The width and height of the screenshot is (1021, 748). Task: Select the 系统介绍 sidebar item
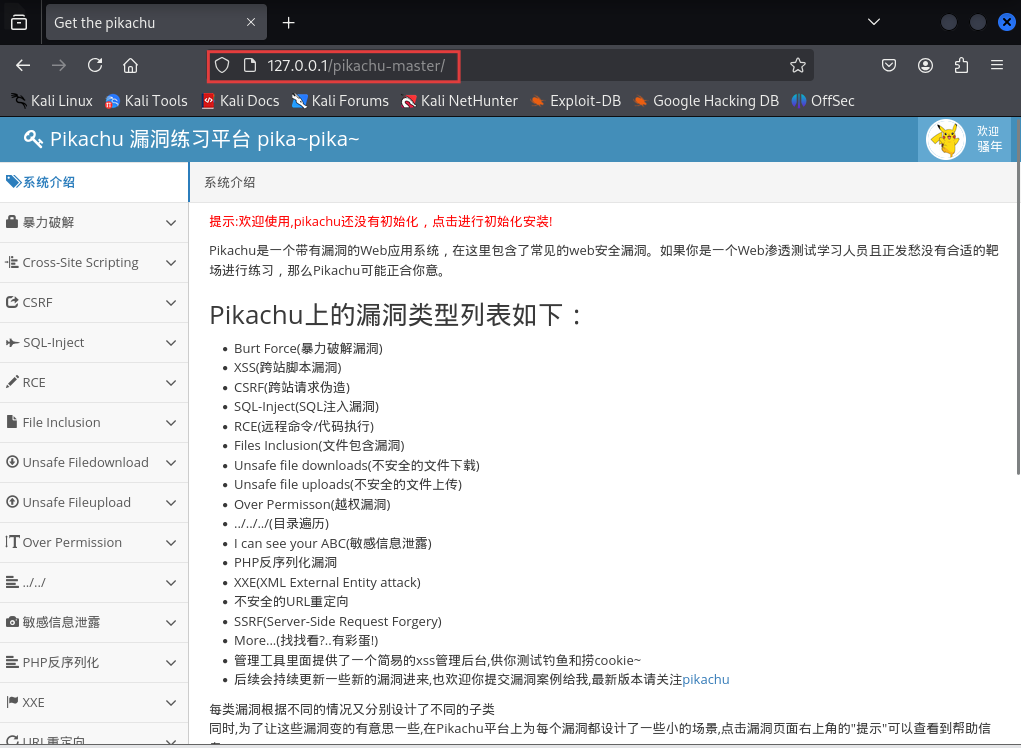point(94,182)
